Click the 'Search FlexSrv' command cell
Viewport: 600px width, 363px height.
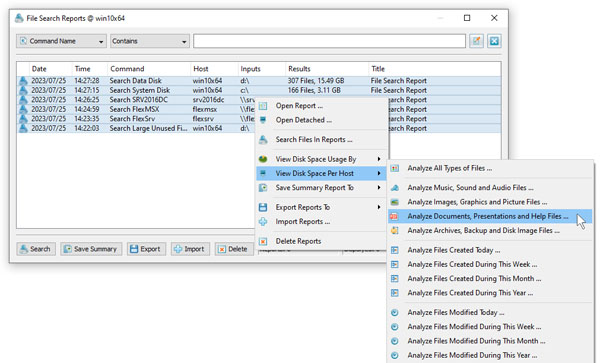tap(132, 119)
